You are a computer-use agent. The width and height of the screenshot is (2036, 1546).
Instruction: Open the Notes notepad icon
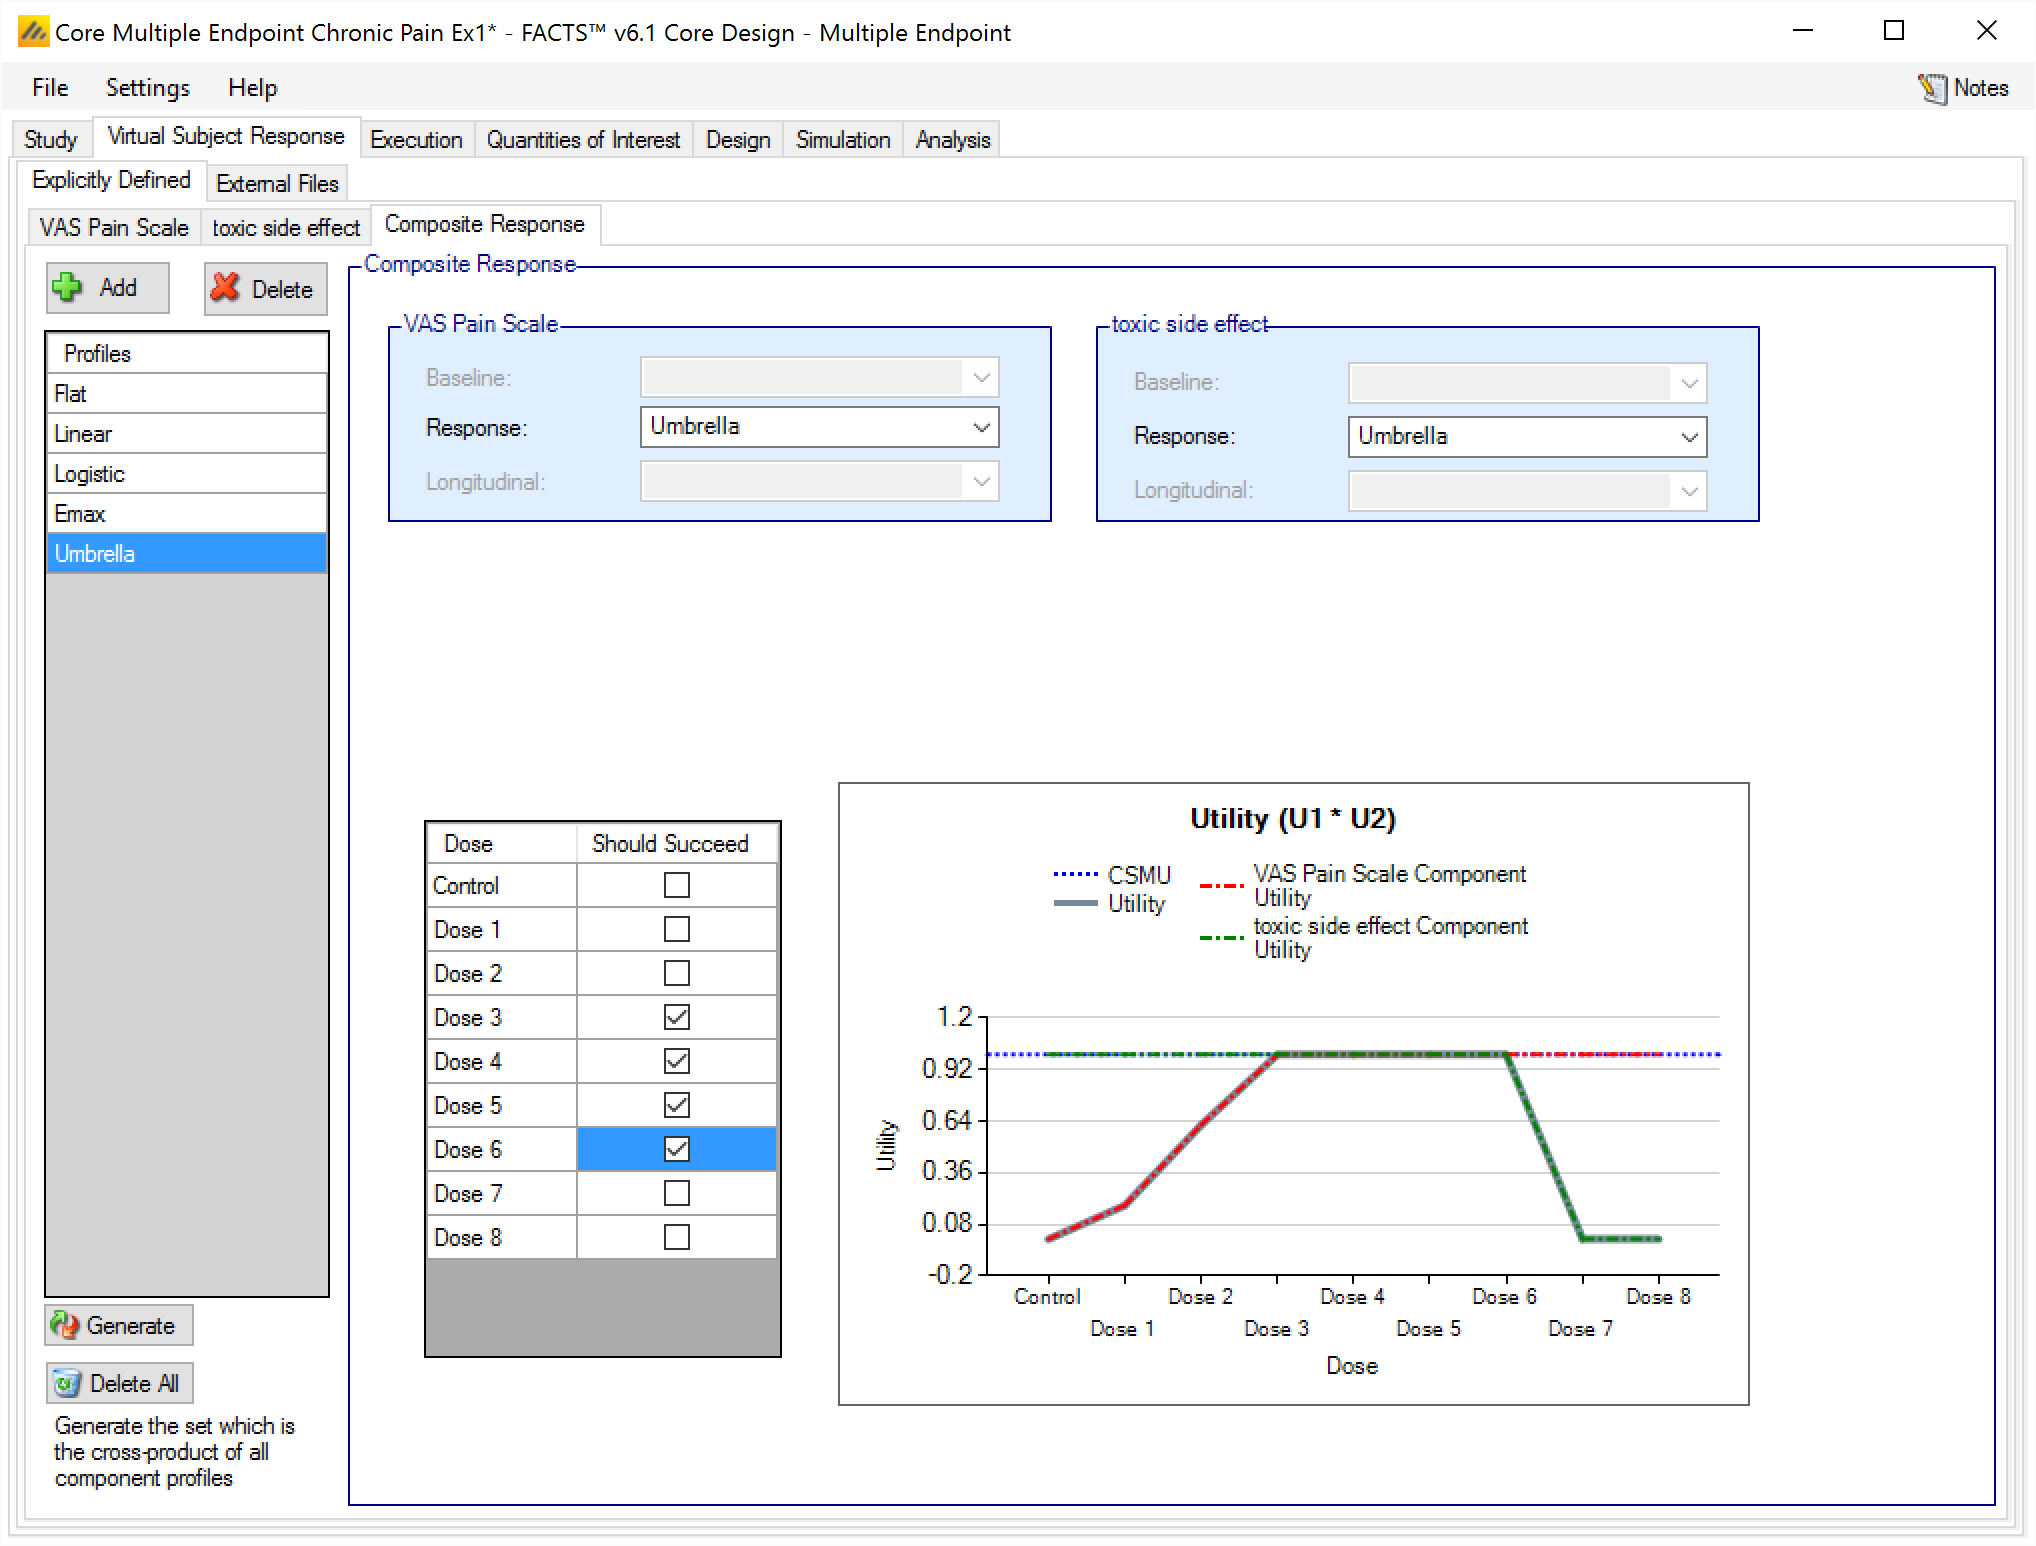click(x=1932, y=88)
